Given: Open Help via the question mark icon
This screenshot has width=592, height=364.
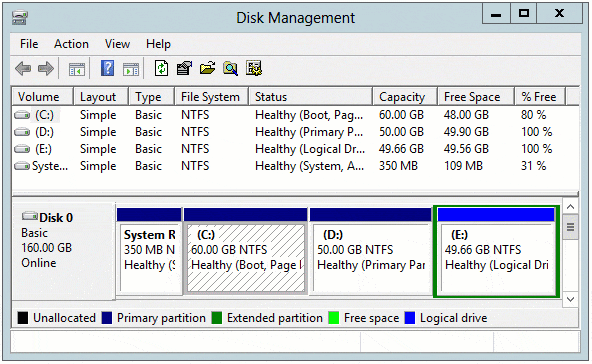Looking at the screenshot, I should pyautogui.click(x=108, y=68).
